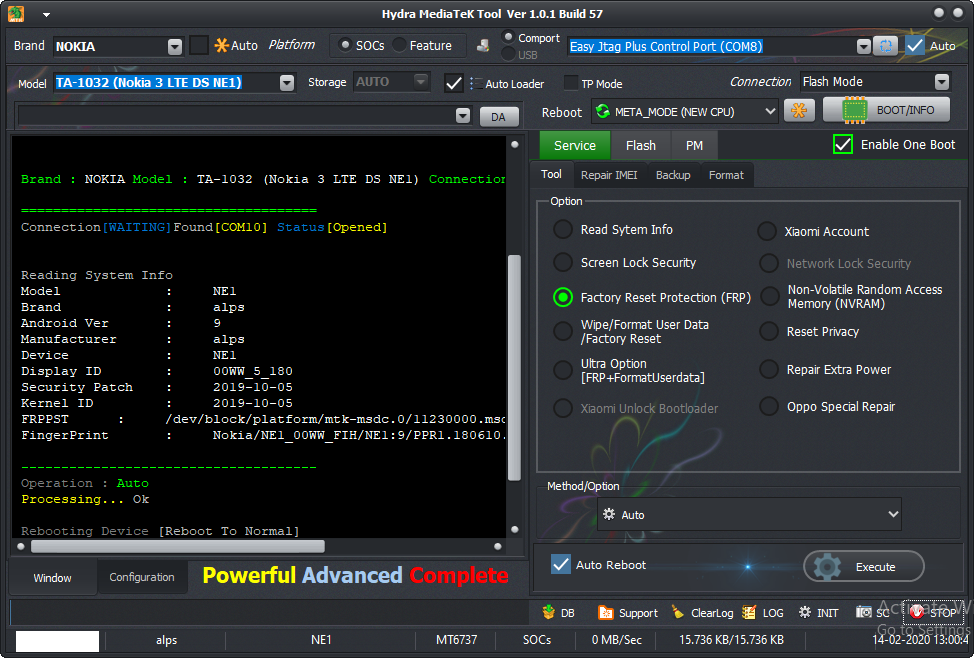Open the Model TA-1032 dropdown

286,83
